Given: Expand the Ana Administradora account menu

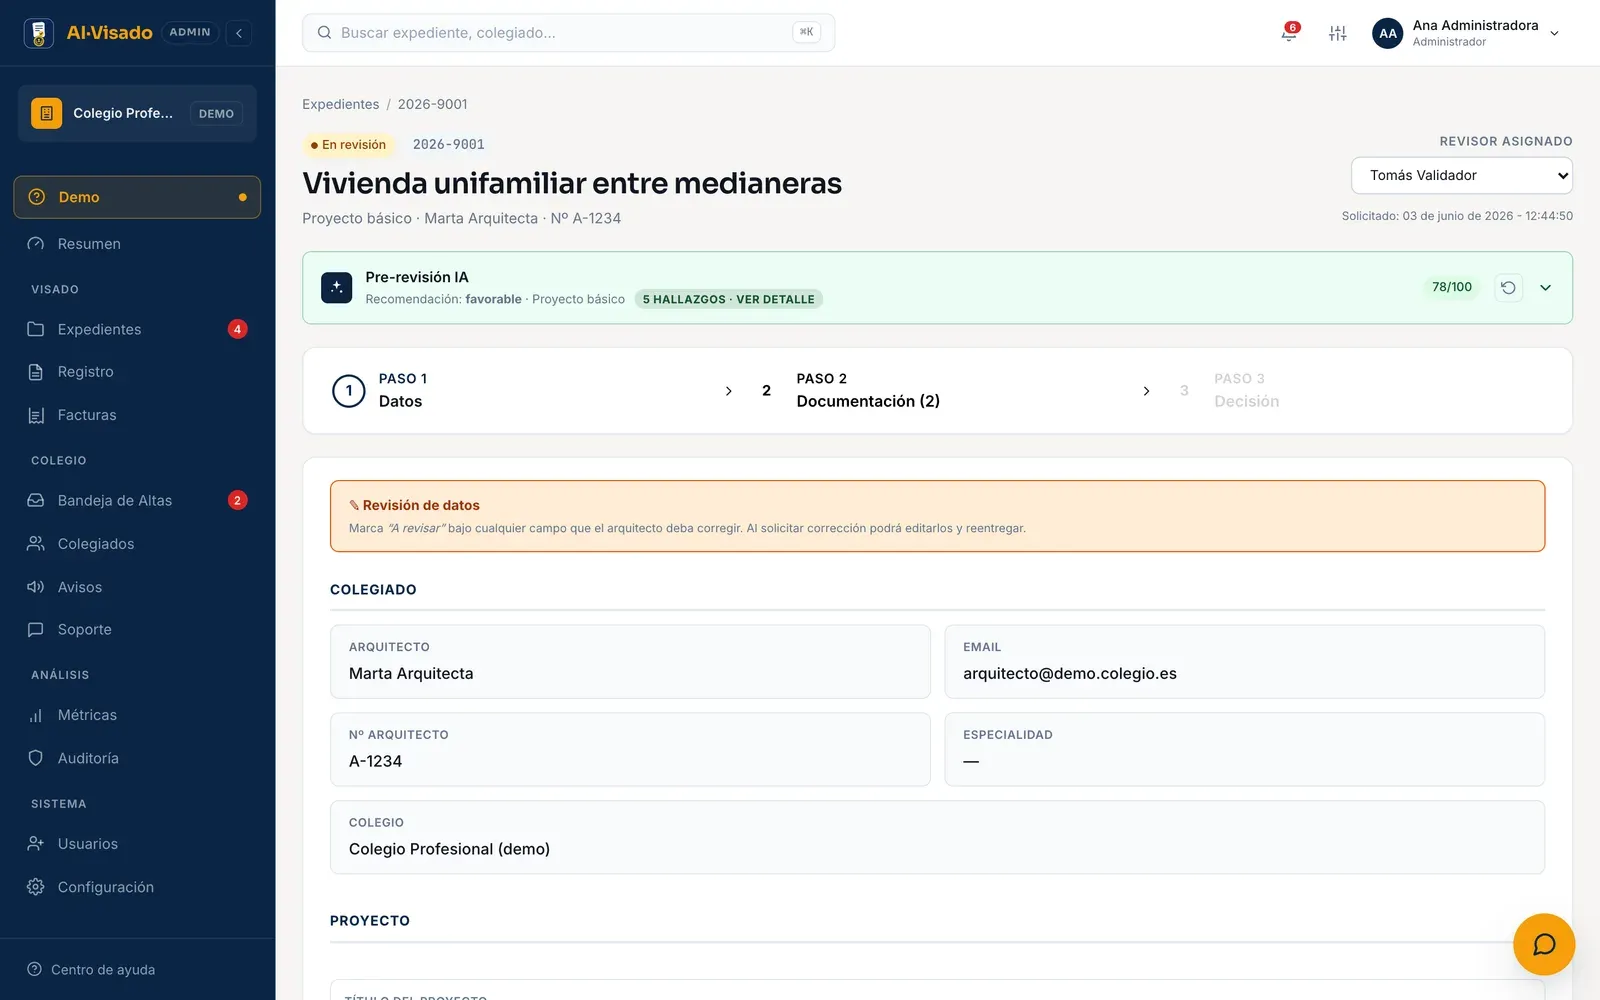Looking at the screenshot, I should pos(1554,33).
